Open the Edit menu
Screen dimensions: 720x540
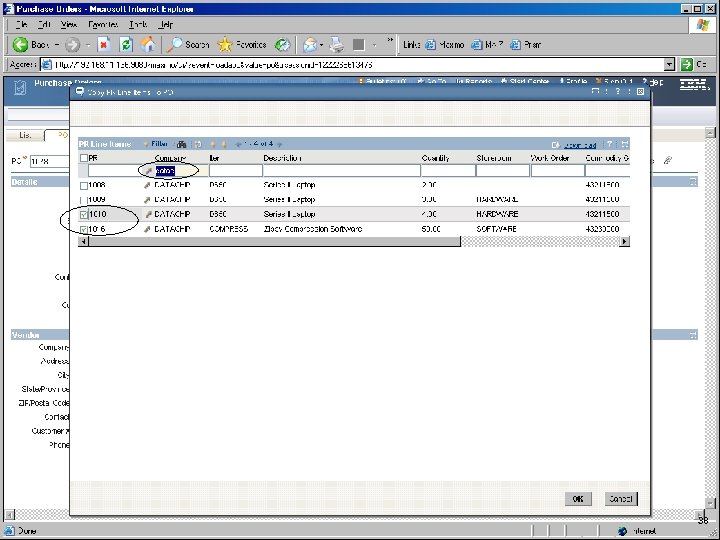coord(44,24)
